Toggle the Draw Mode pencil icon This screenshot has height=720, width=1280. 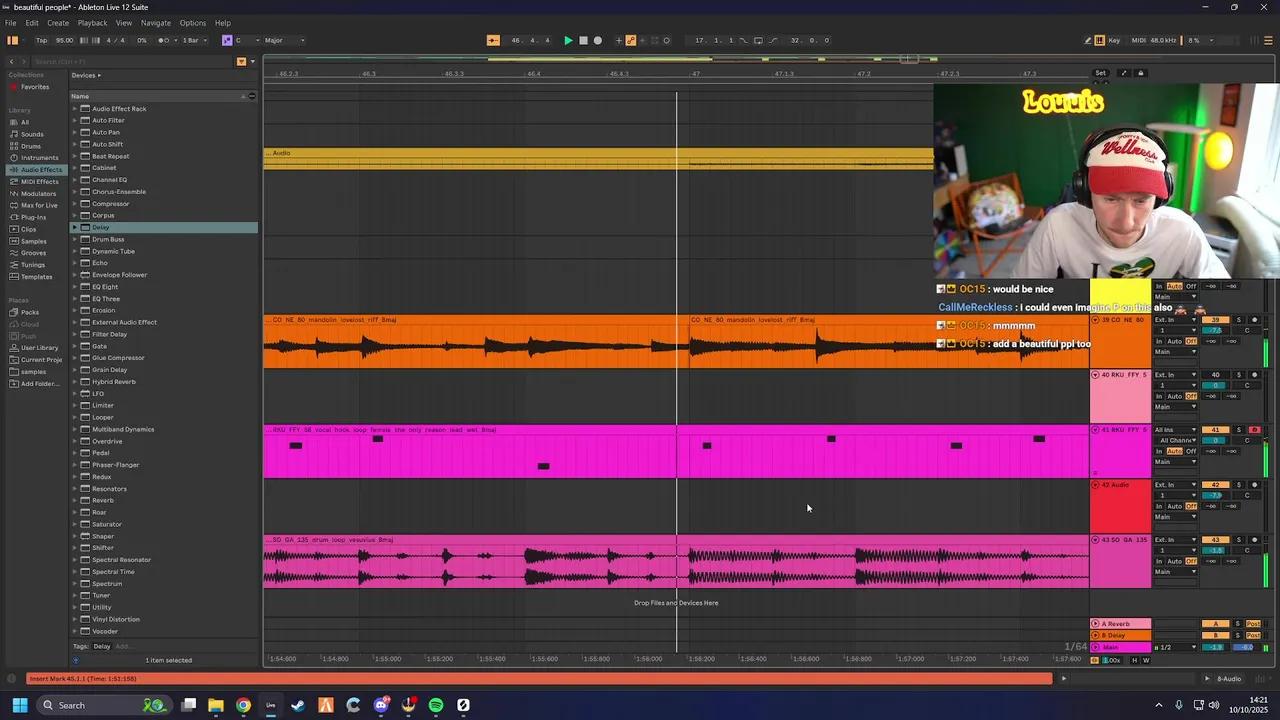(1088, 40)
